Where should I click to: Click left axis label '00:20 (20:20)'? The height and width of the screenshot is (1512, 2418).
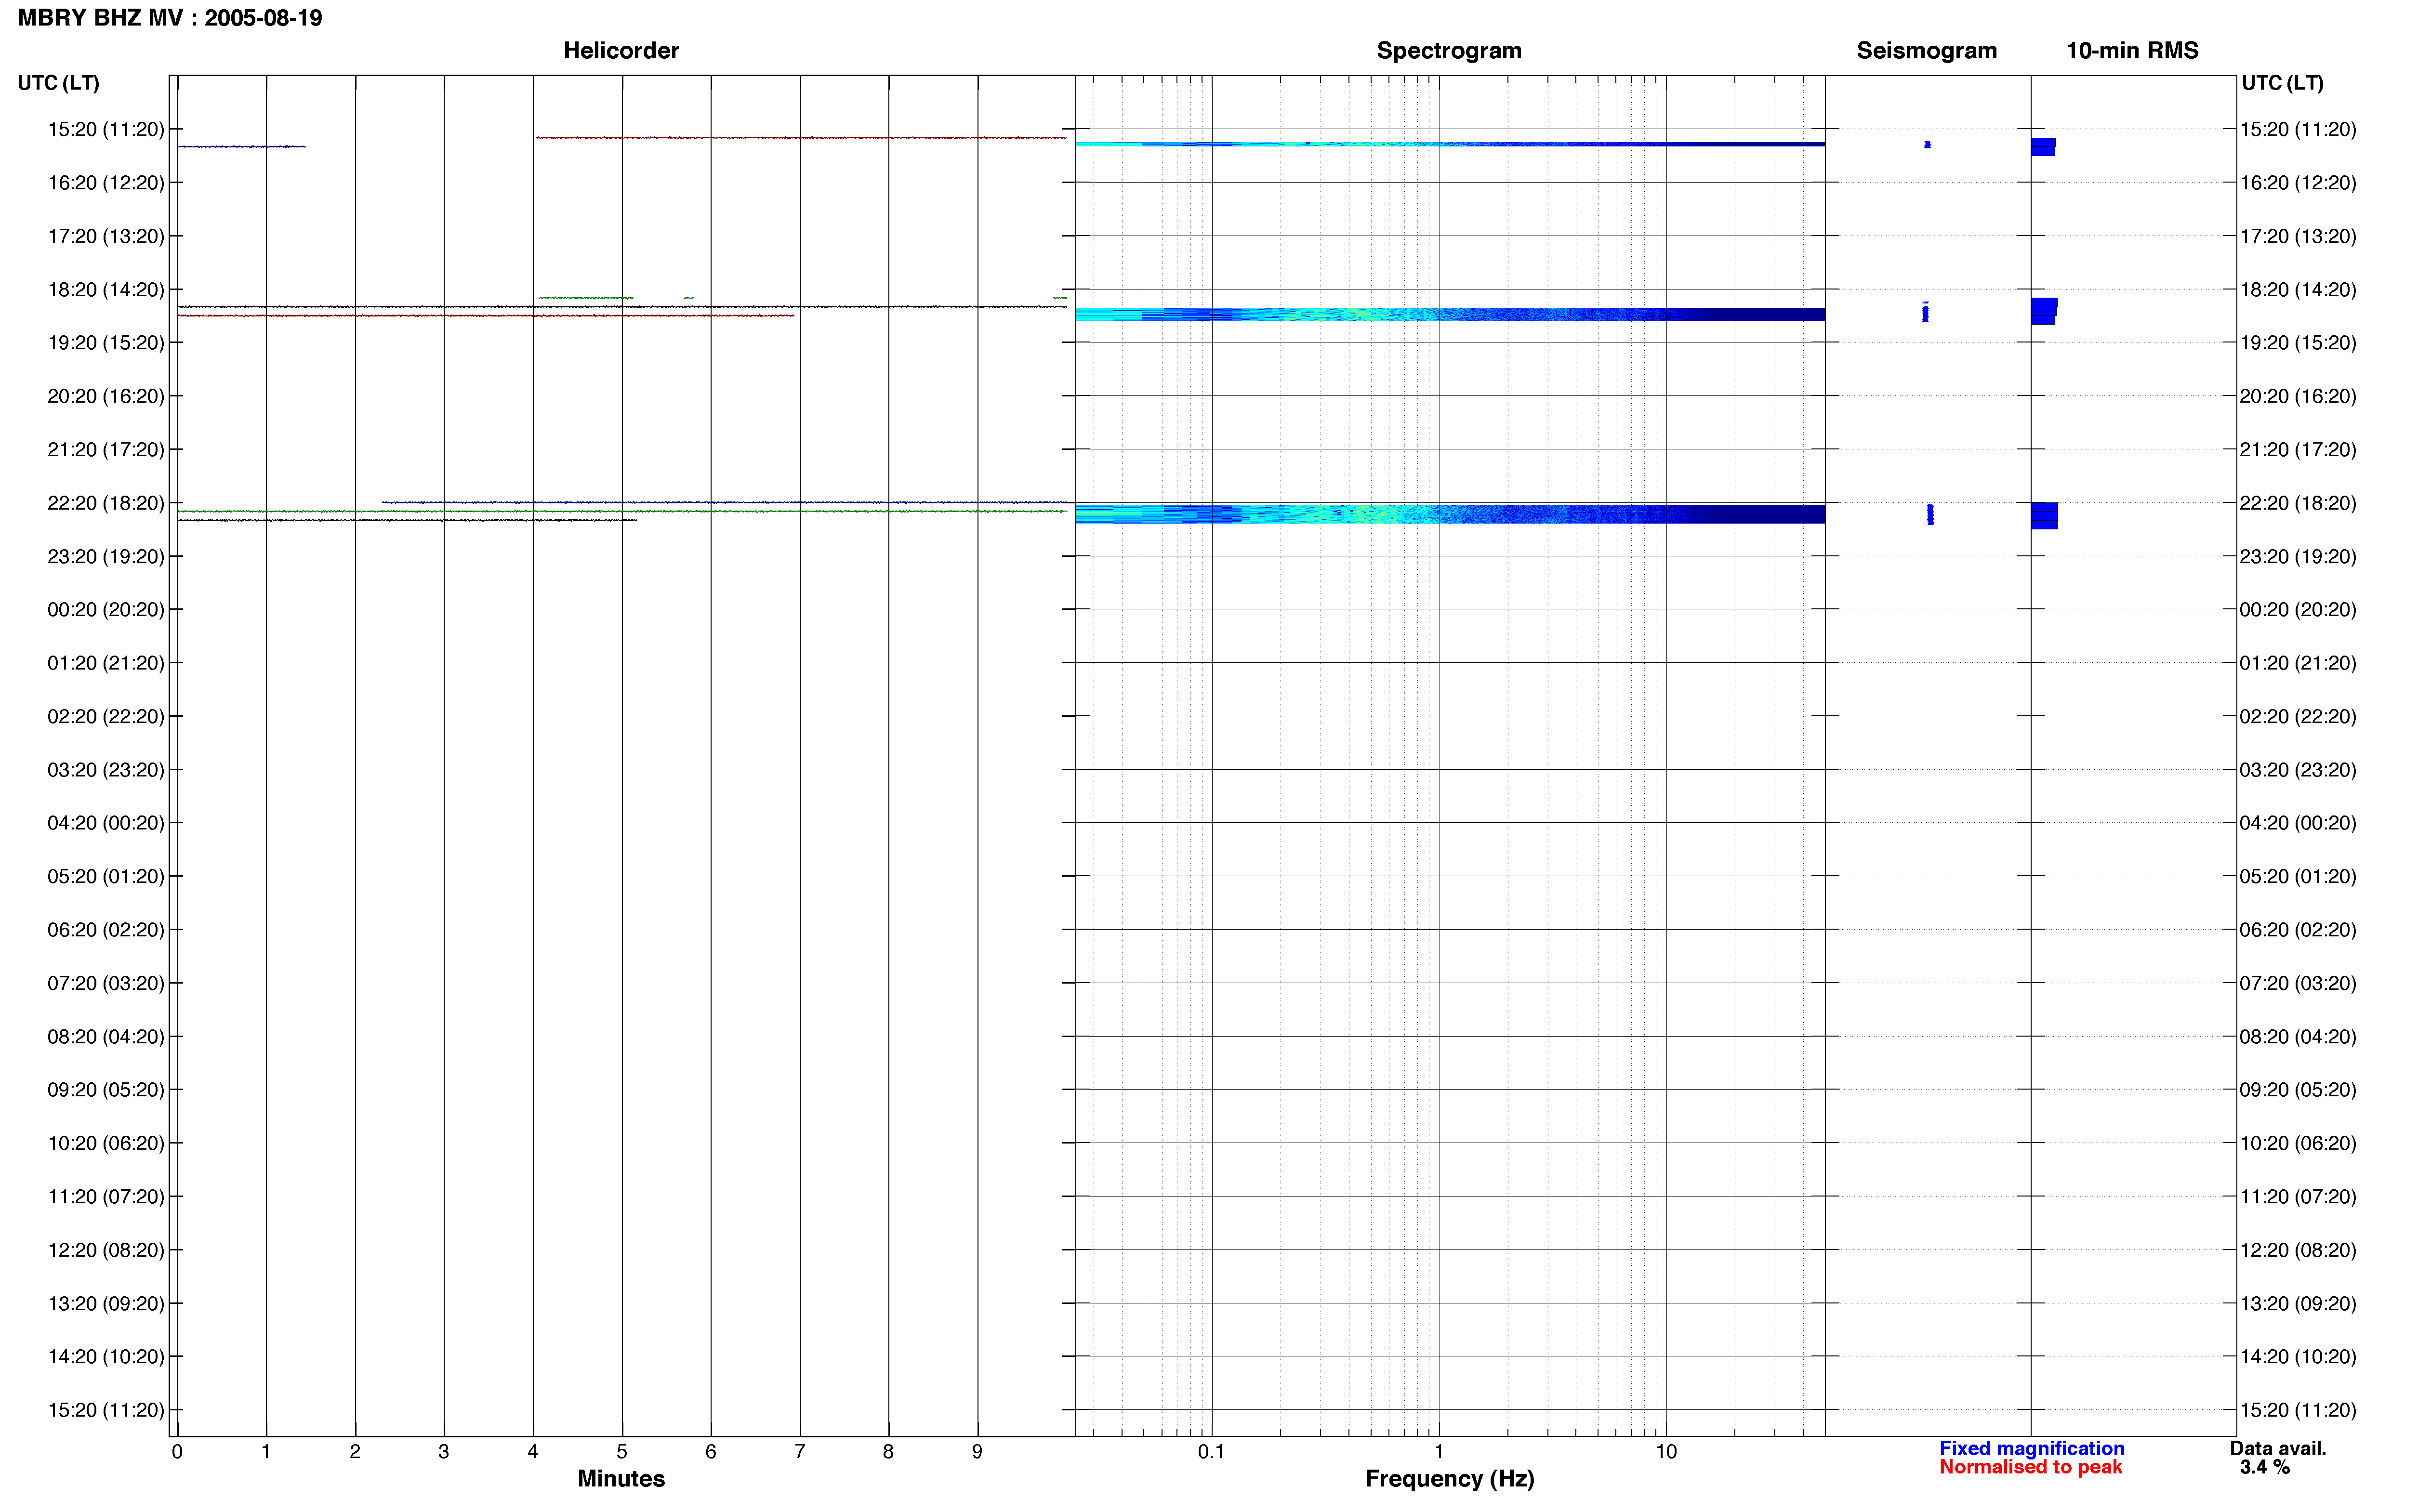pos(106,610)
